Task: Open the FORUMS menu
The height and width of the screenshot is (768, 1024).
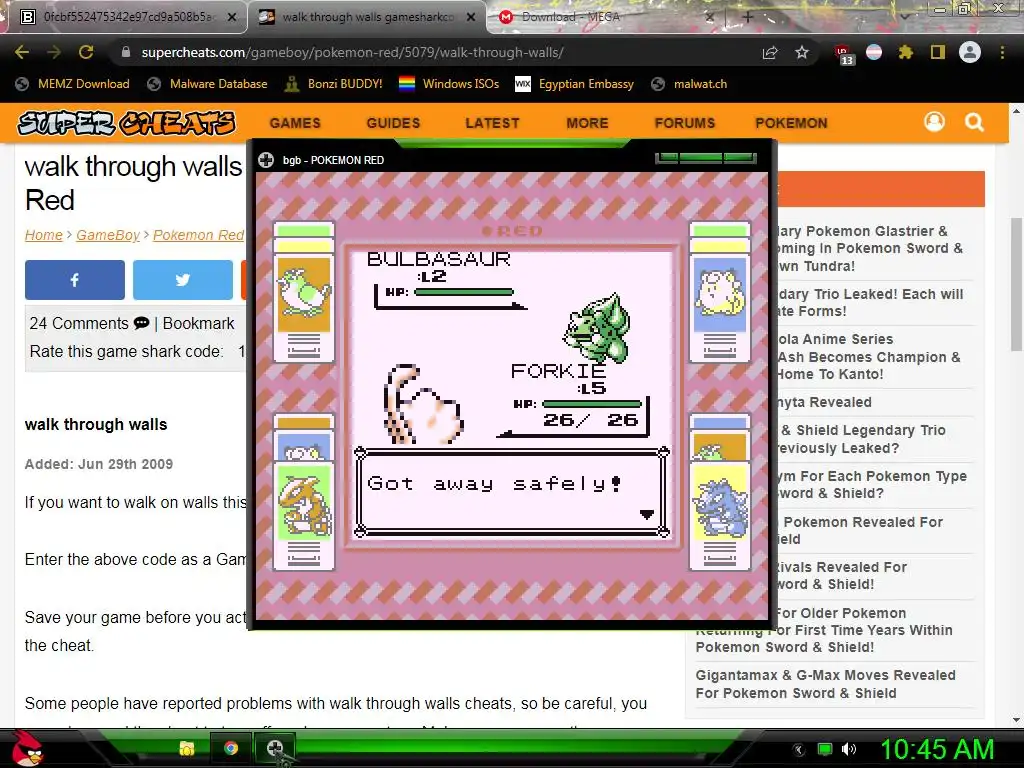Action: [685, 123]
